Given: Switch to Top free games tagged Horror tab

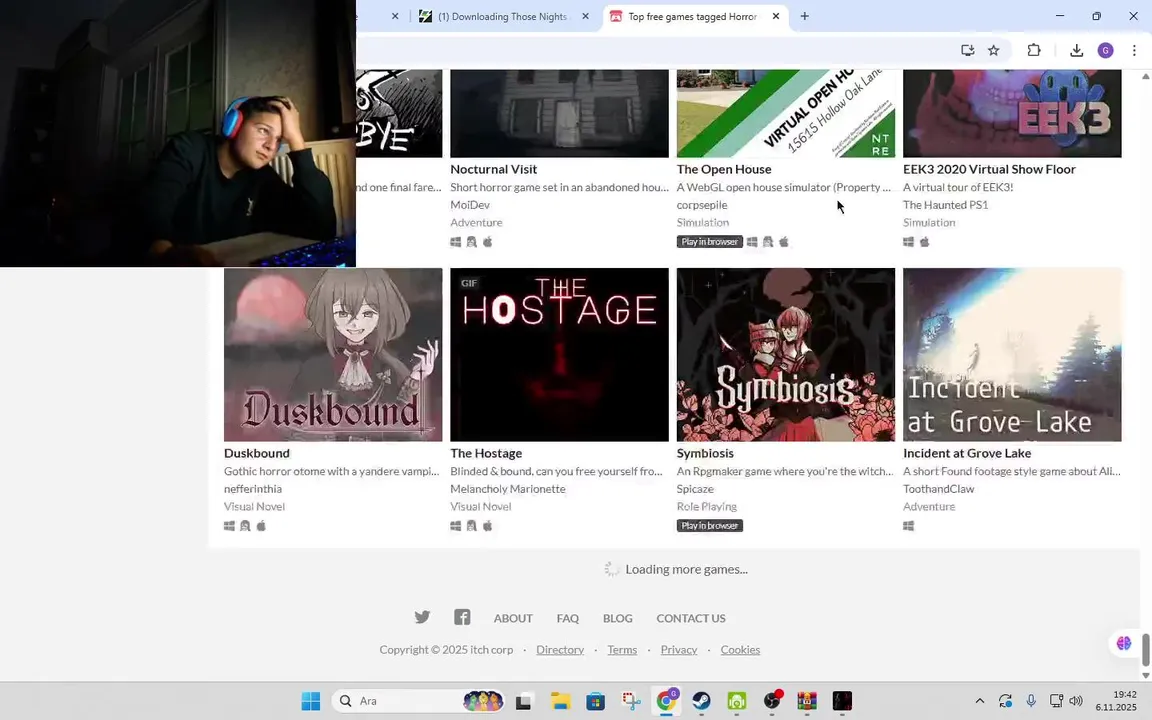Looking at the screenshot, I should click(692, 16).
